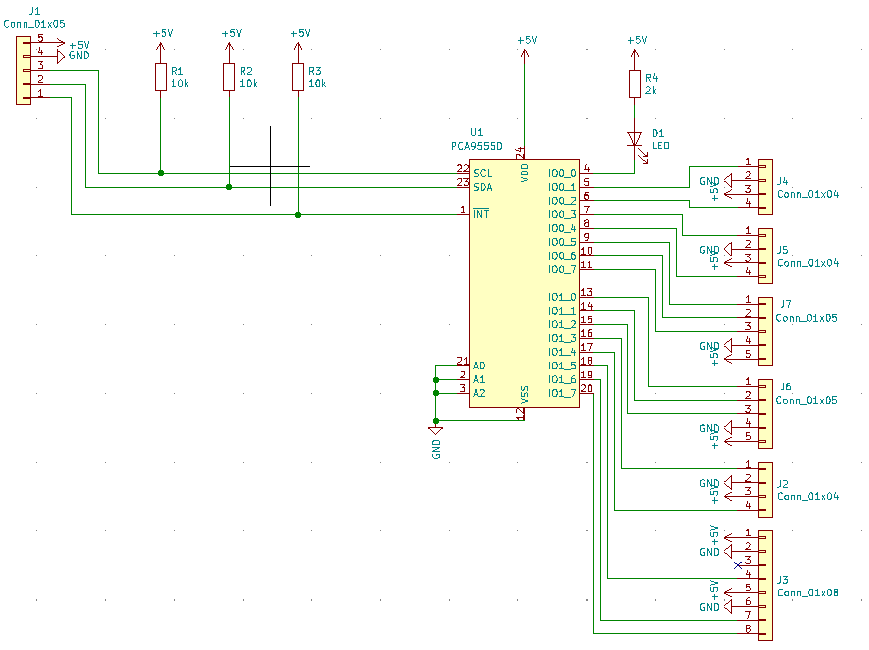Click the no-connect X on J3 pin 3
The height and width of the screenshot is (650, 869).
click(x=738, y=565)
